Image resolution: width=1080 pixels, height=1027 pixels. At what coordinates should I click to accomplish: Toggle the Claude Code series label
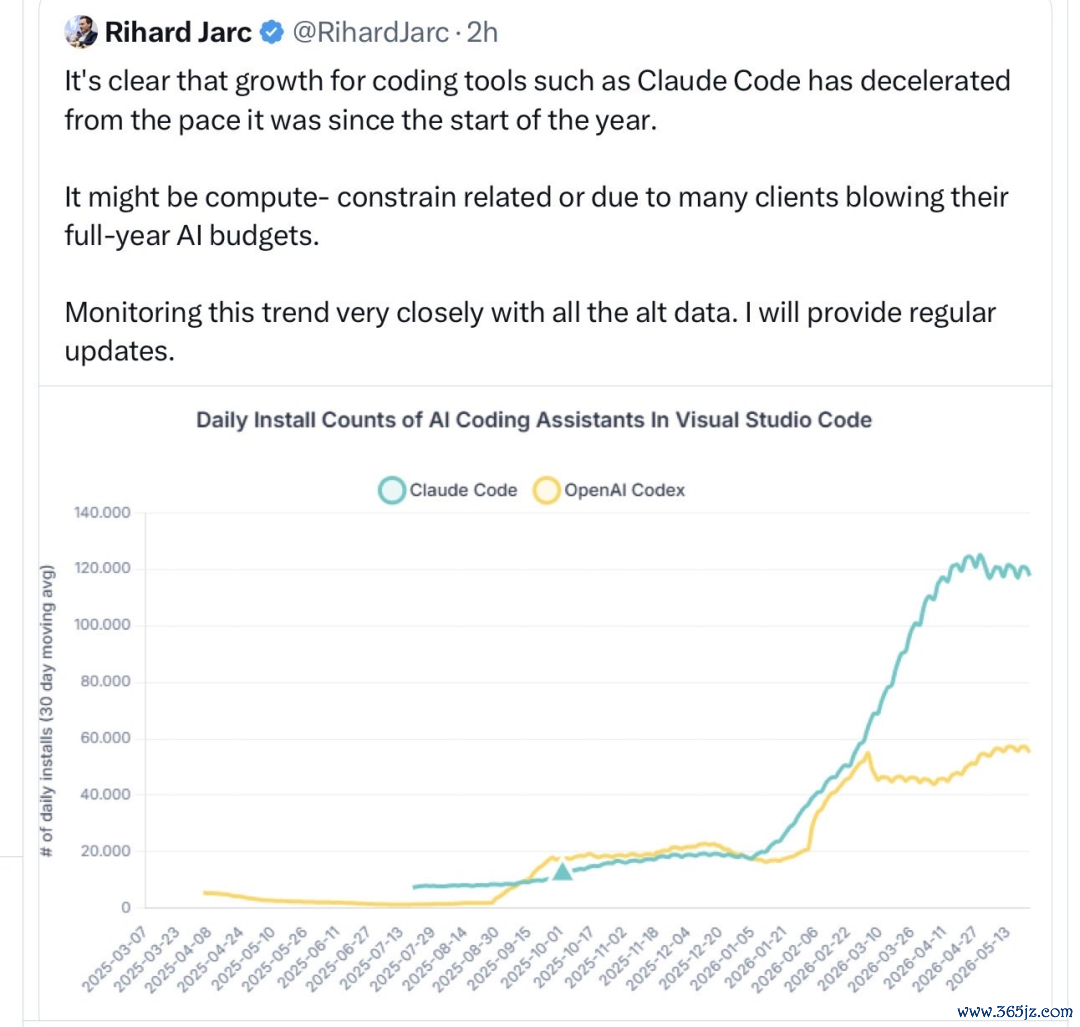[463, 490]
